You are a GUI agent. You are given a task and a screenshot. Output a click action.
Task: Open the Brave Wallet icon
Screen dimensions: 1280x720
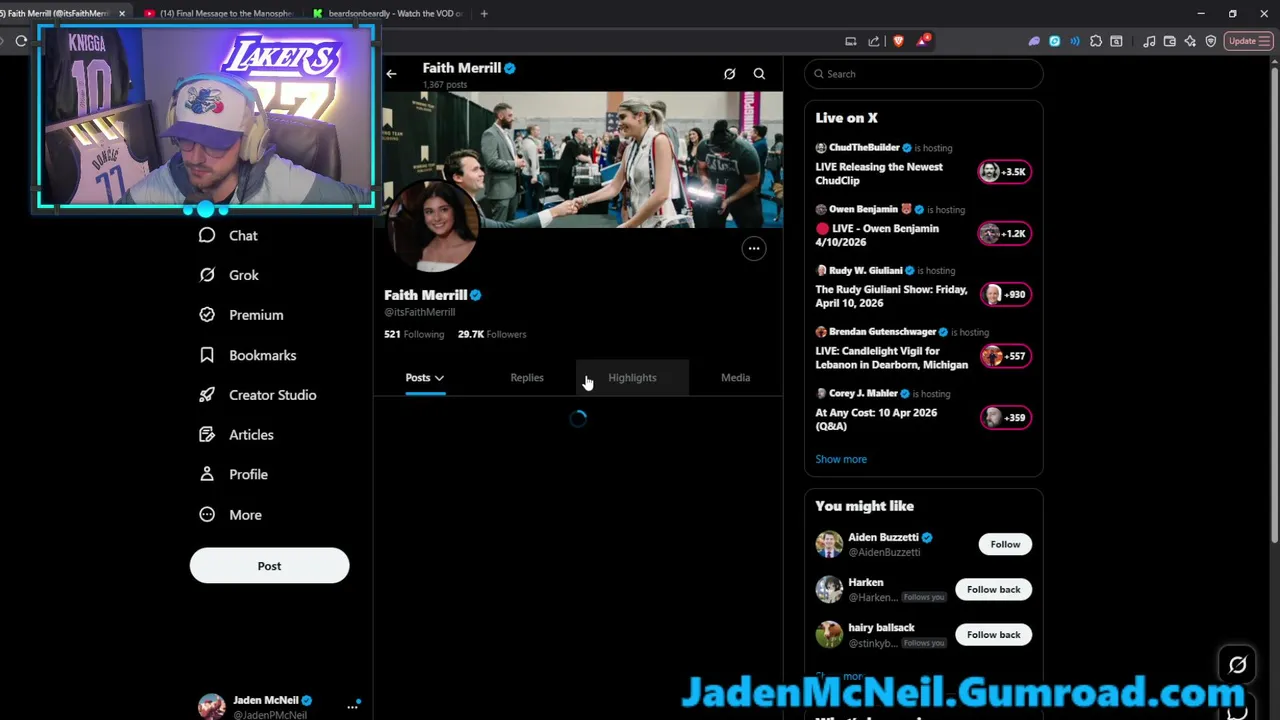[x=1170, y=41]
